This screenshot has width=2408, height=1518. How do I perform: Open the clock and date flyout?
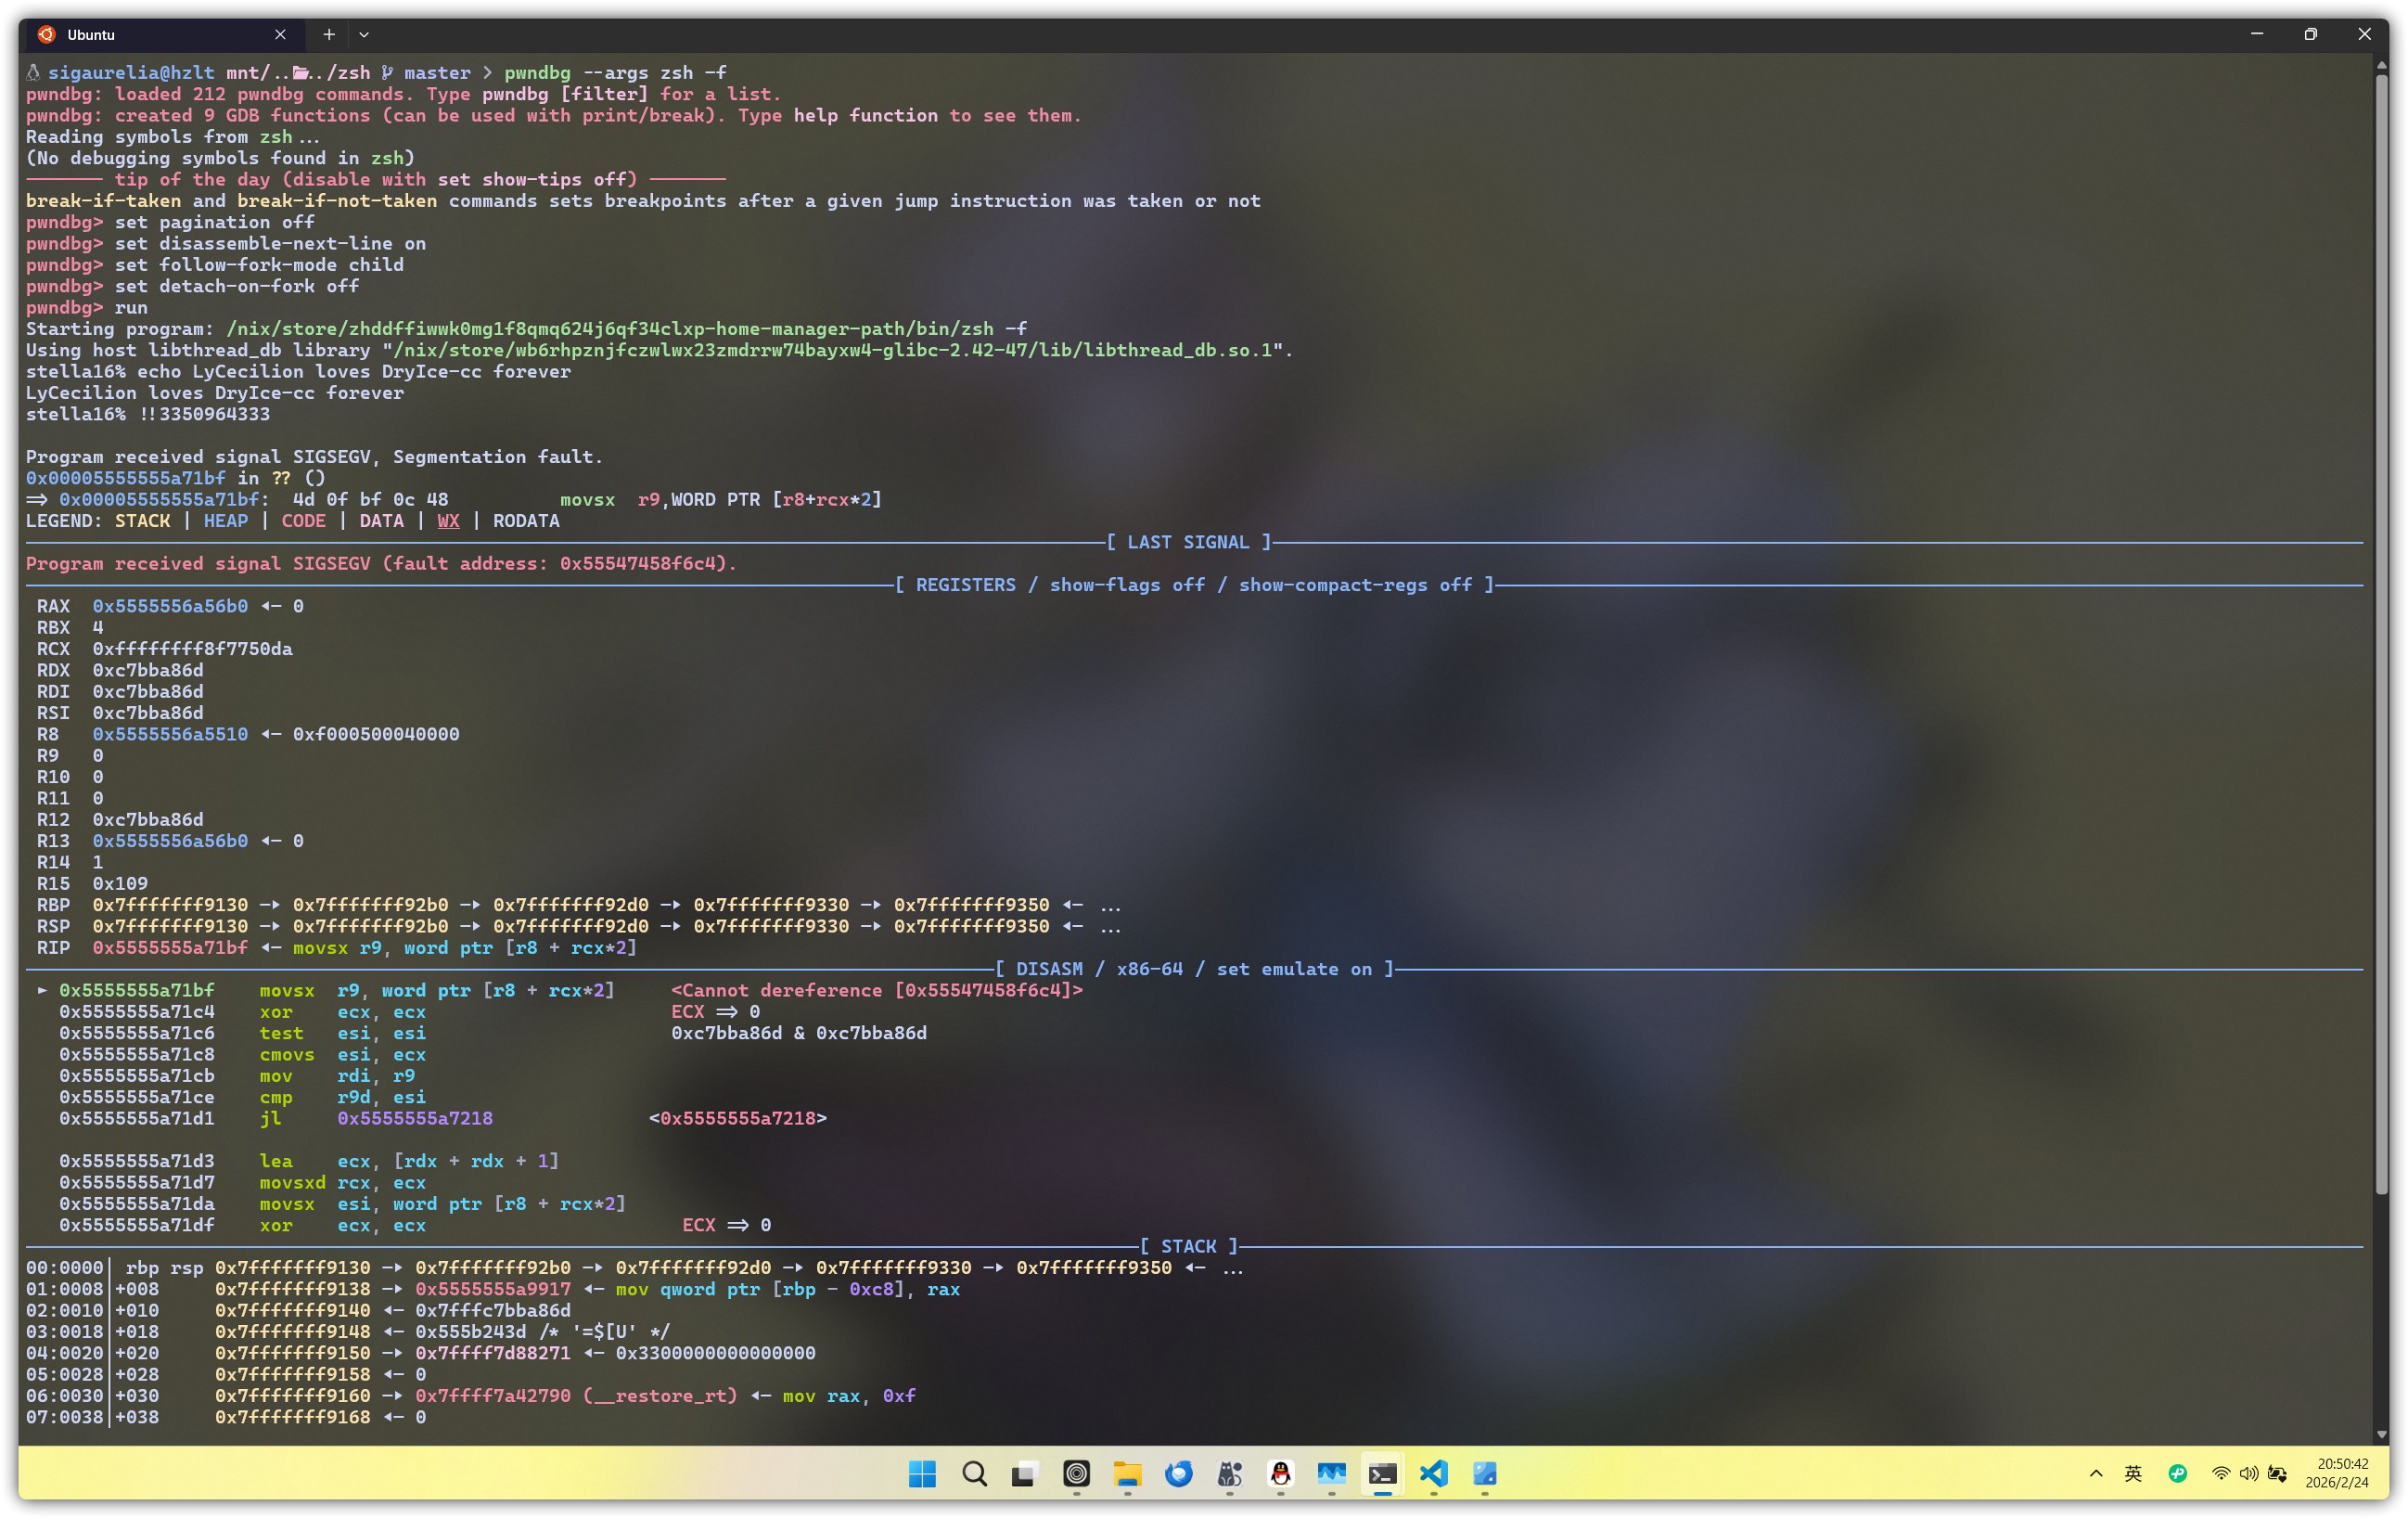click(2336, 1473)
